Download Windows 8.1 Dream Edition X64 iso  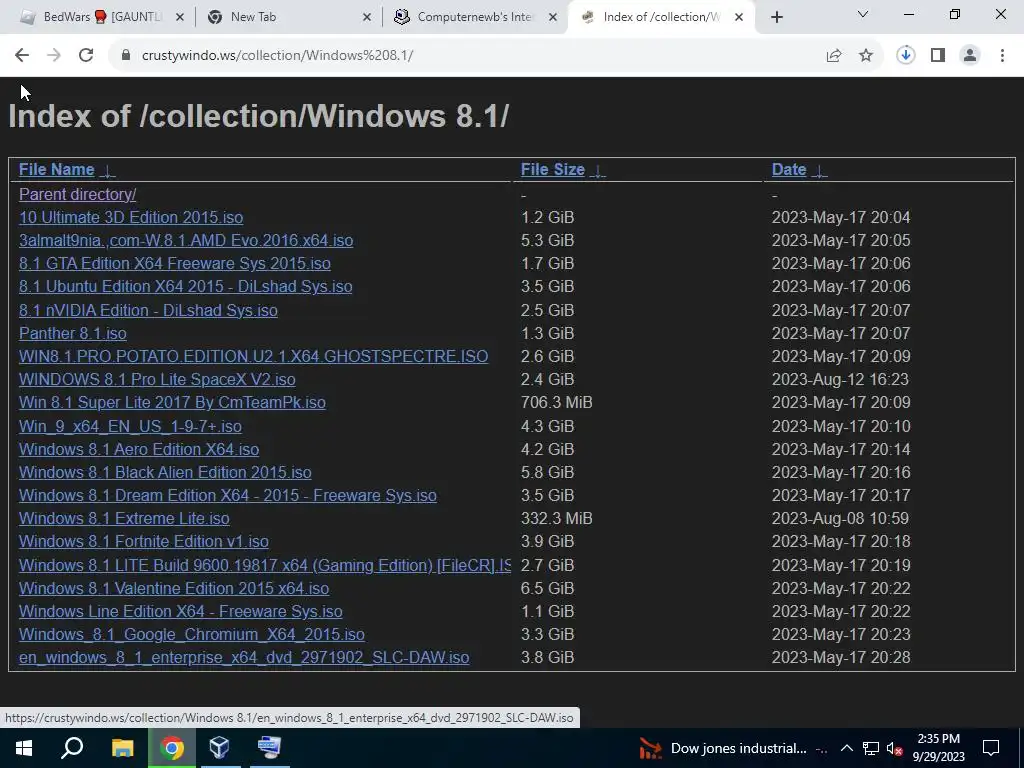[x=228, y=496]
